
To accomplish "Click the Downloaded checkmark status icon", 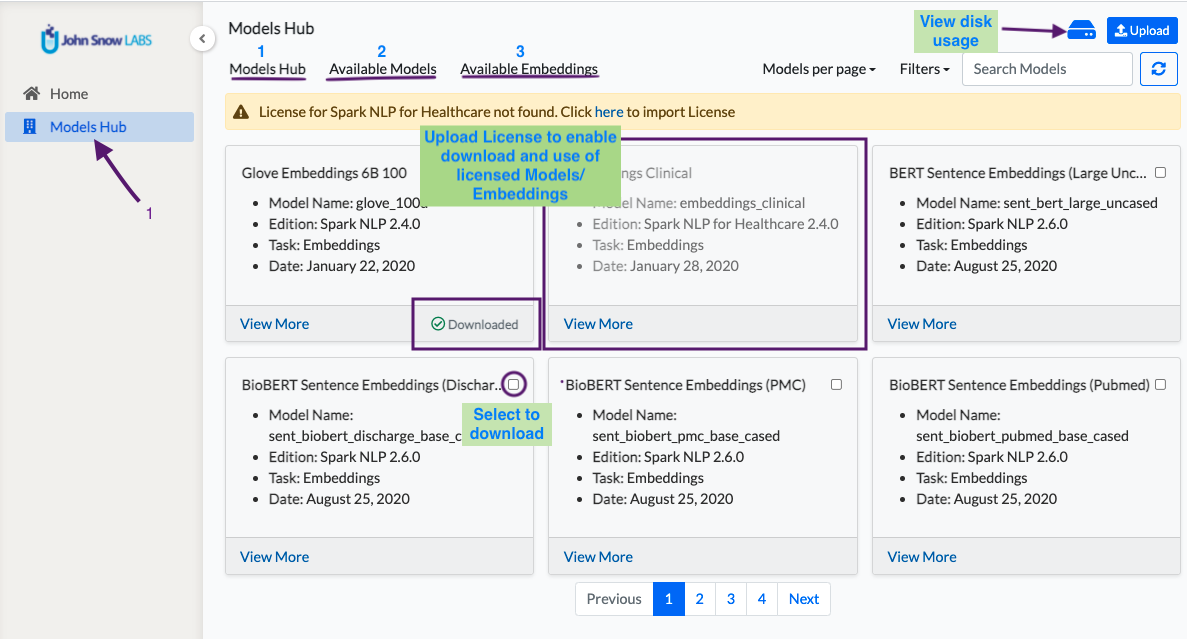I will 438,324.
